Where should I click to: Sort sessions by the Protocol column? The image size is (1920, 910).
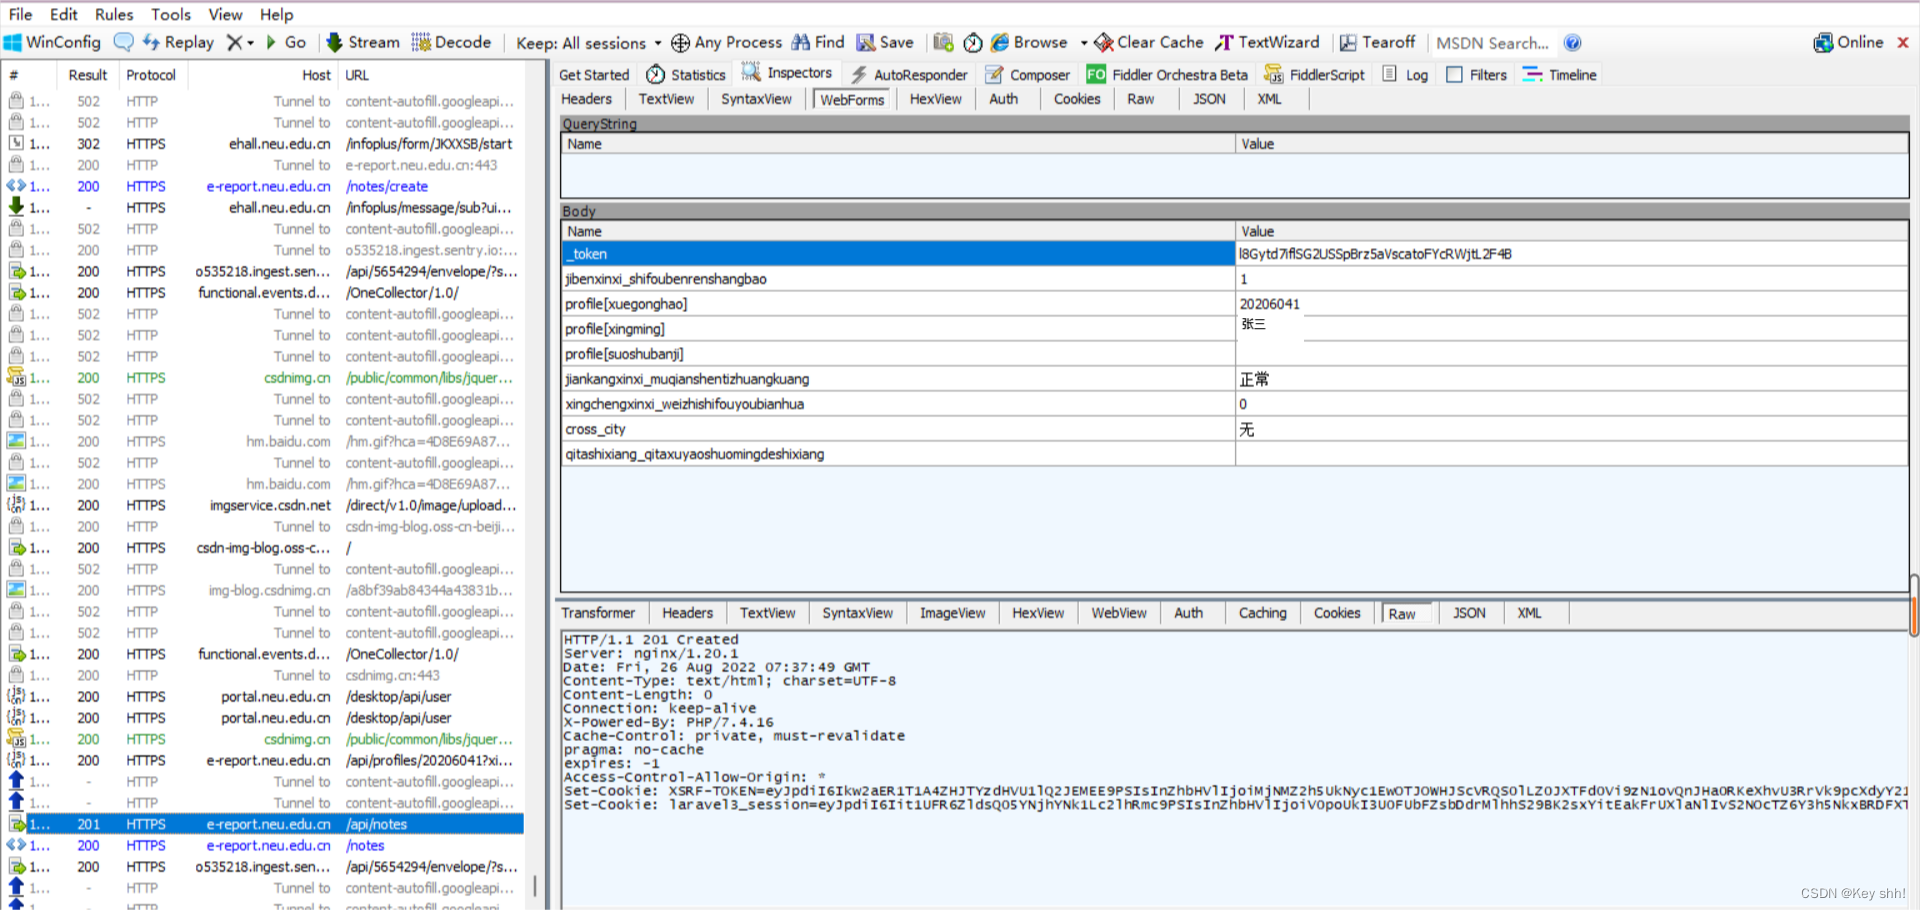click(x=151, y=75)
